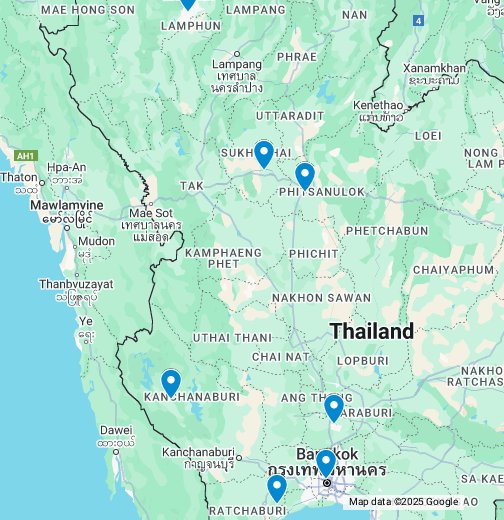Select the pin on Kanchanaburi province

[x=171, y=383]
